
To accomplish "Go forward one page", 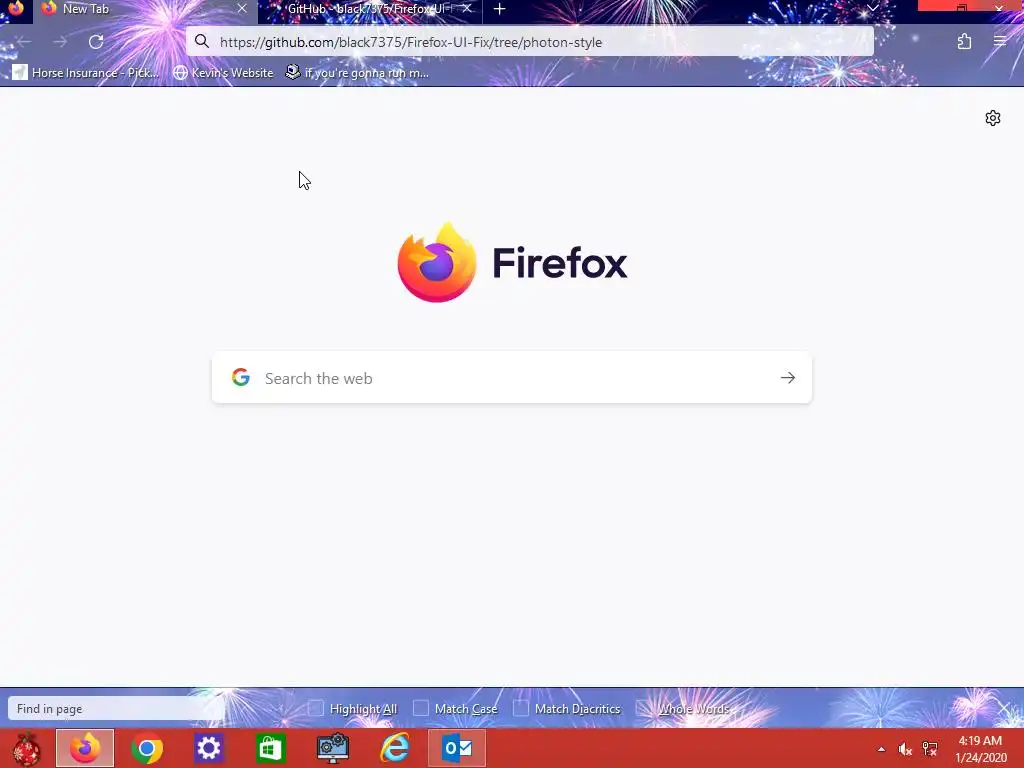I will coord(60,42).
